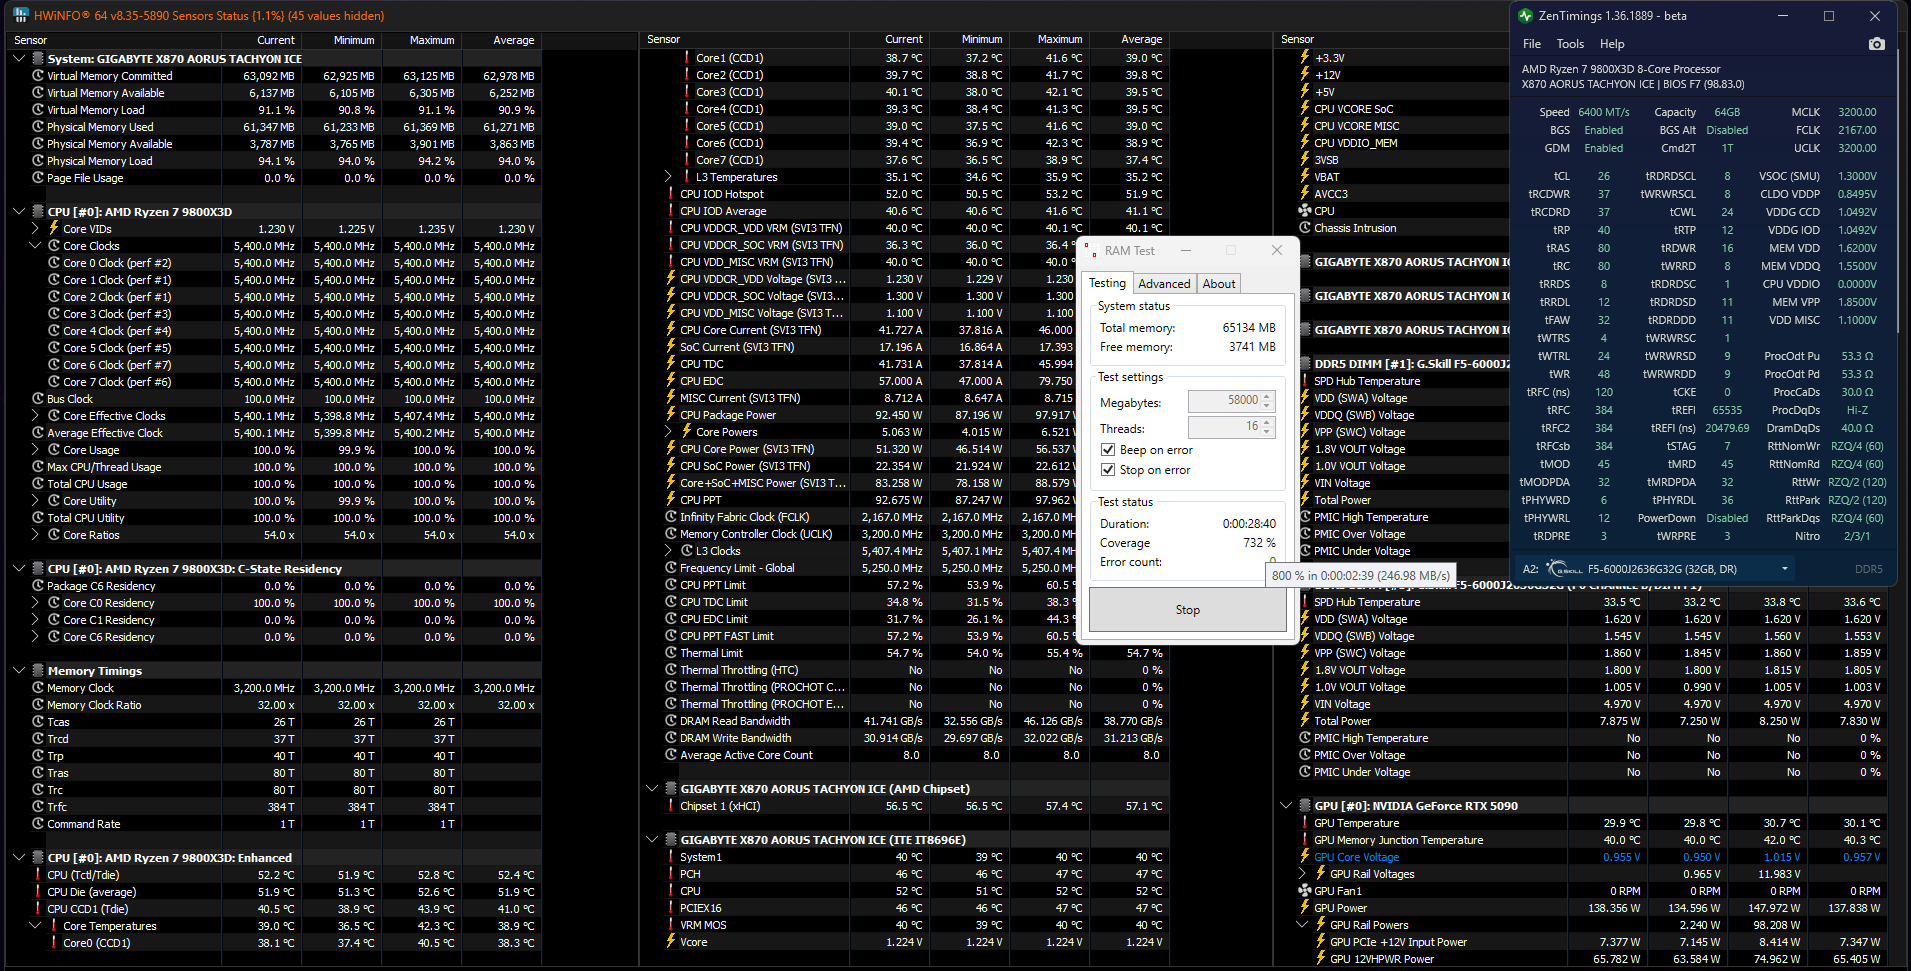1911x971 pixels.
Task: Expand the L3 Temperatures row
Action: (x=668, y=177)
